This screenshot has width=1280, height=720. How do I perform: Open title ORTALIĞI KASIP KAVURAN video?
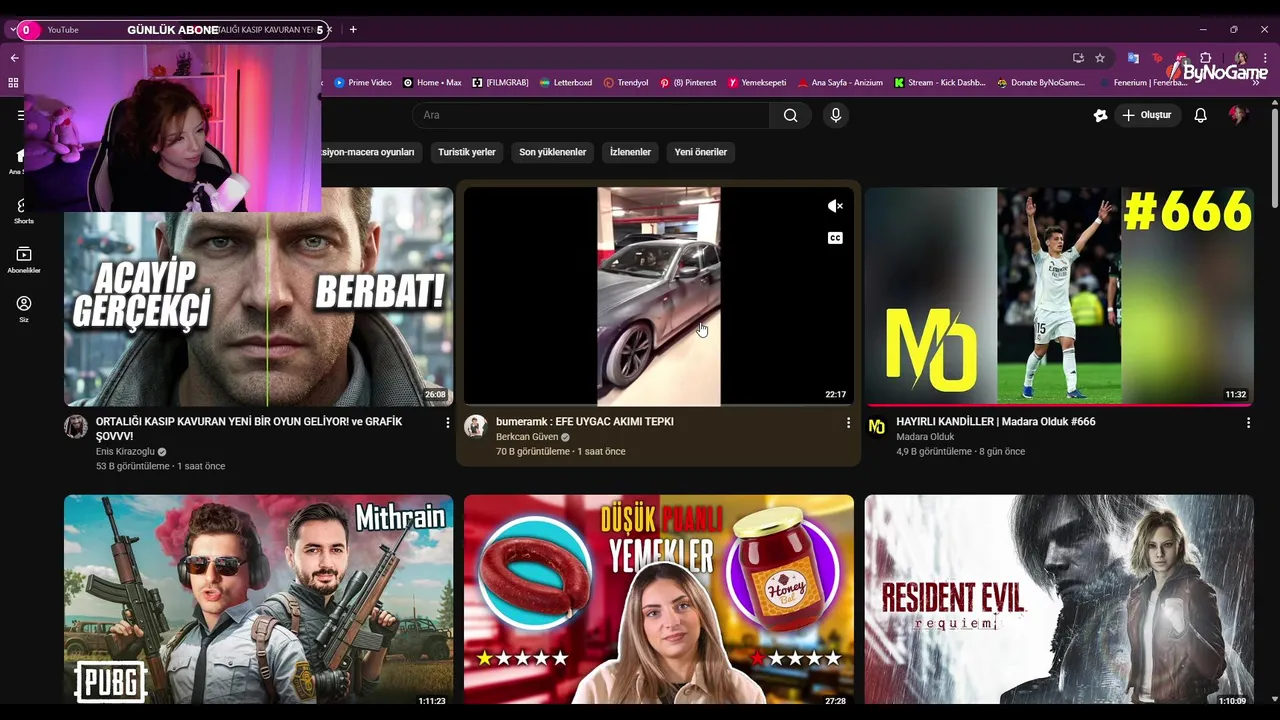coord(249,429)
